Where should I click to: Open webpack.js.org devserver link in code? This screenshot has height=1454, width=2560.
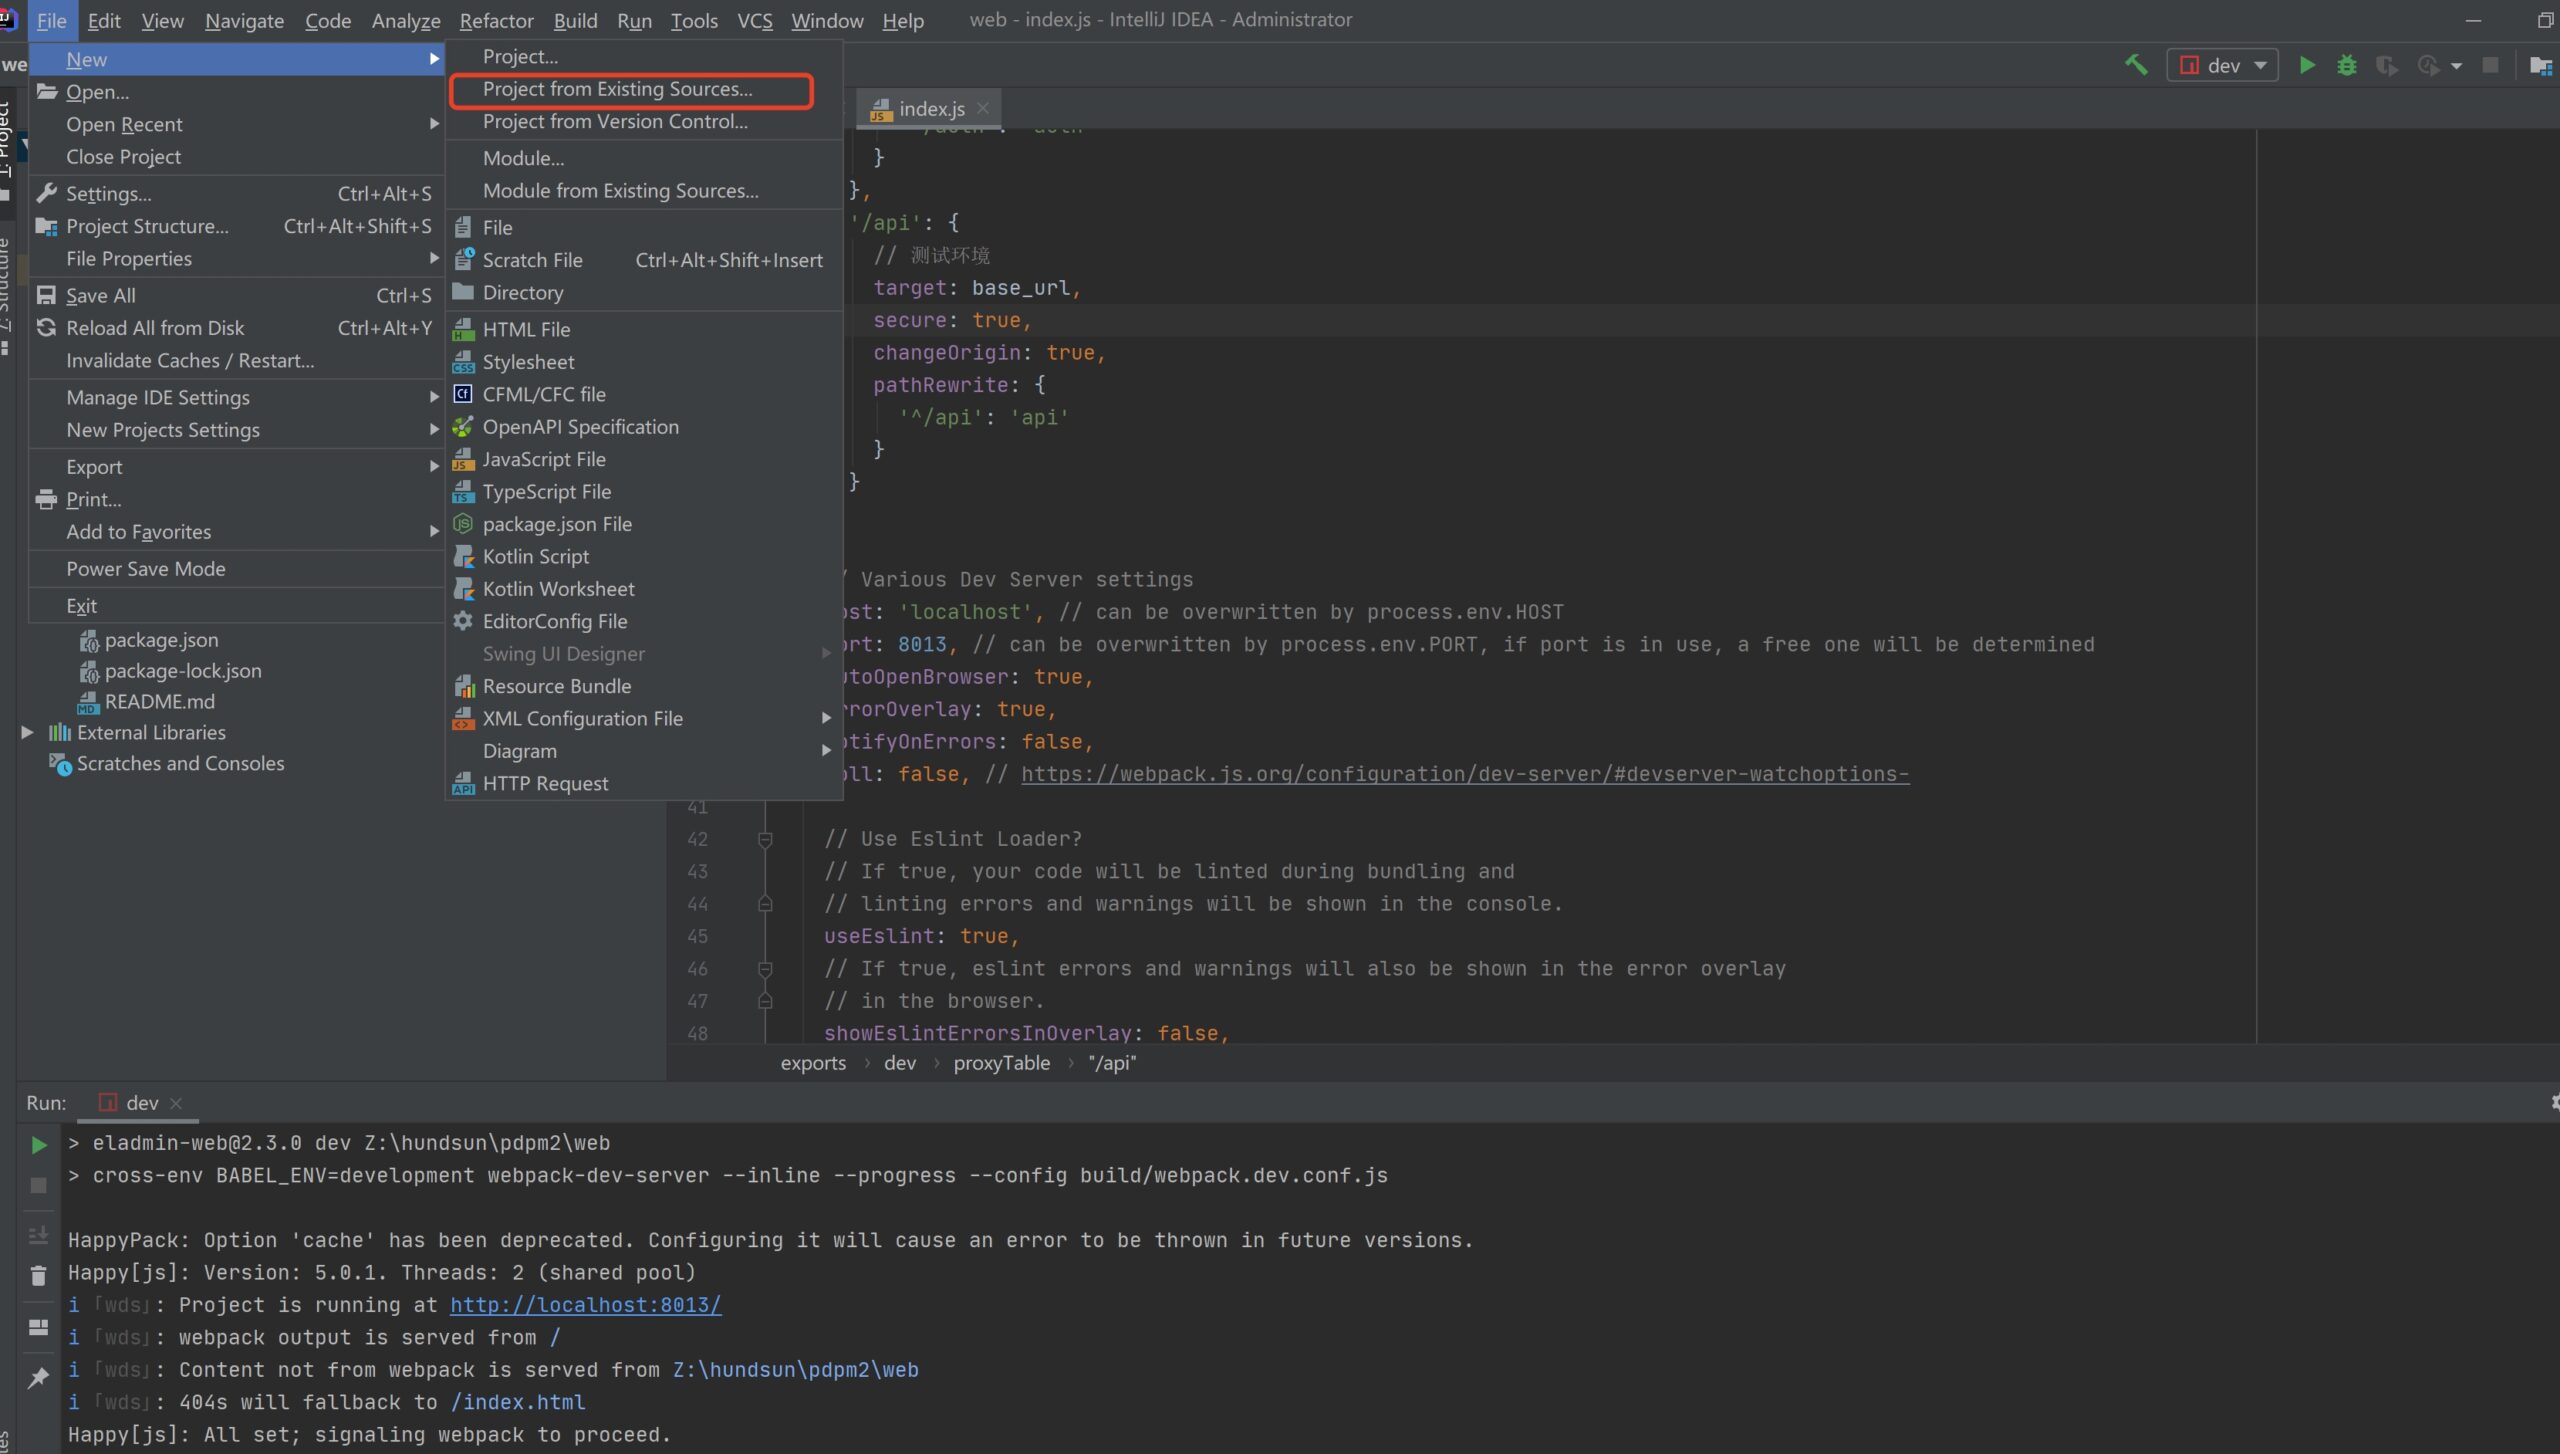pos(1465,773)
